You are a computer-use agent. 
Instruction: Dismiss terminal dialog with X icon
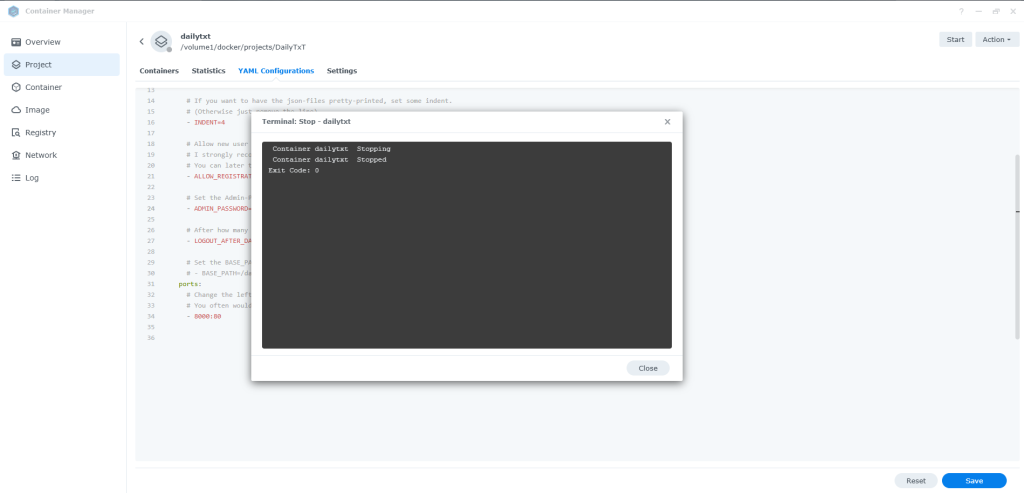click(x=667, y=121)
